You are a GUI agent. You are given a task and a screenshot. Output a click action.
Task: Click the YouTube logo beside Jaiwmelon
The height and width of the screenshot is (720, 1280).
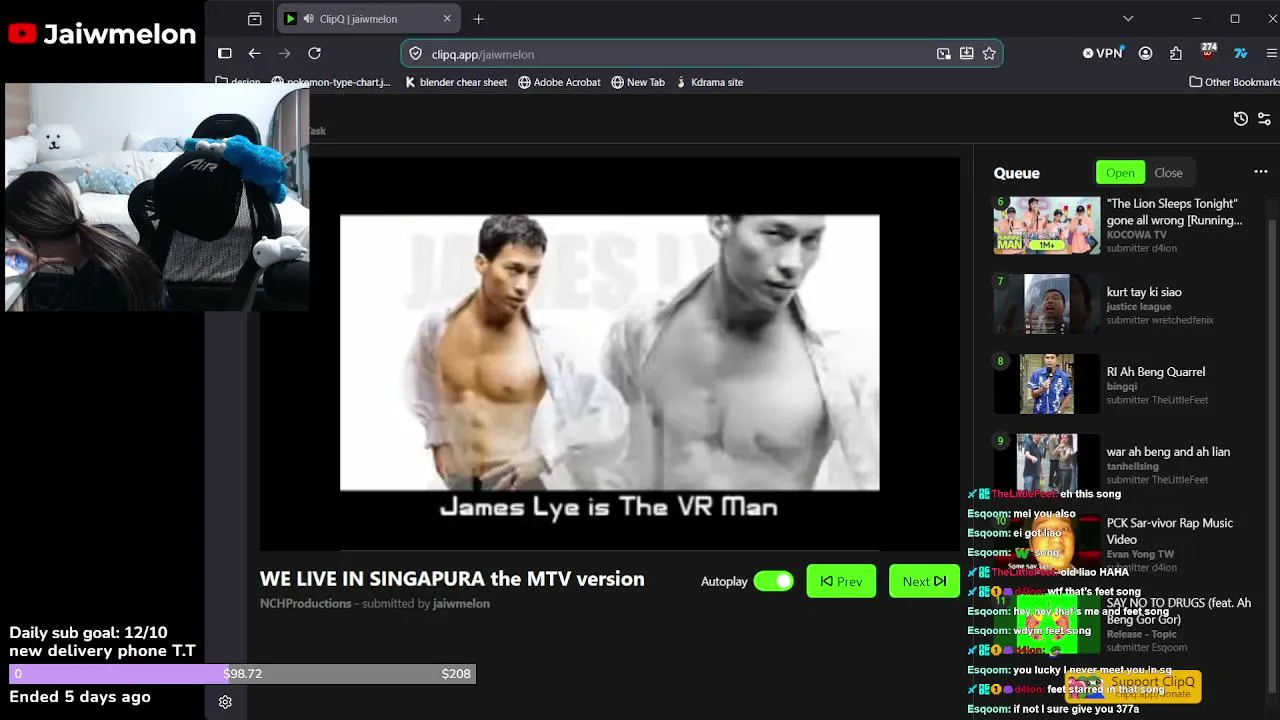pos(22,34)
